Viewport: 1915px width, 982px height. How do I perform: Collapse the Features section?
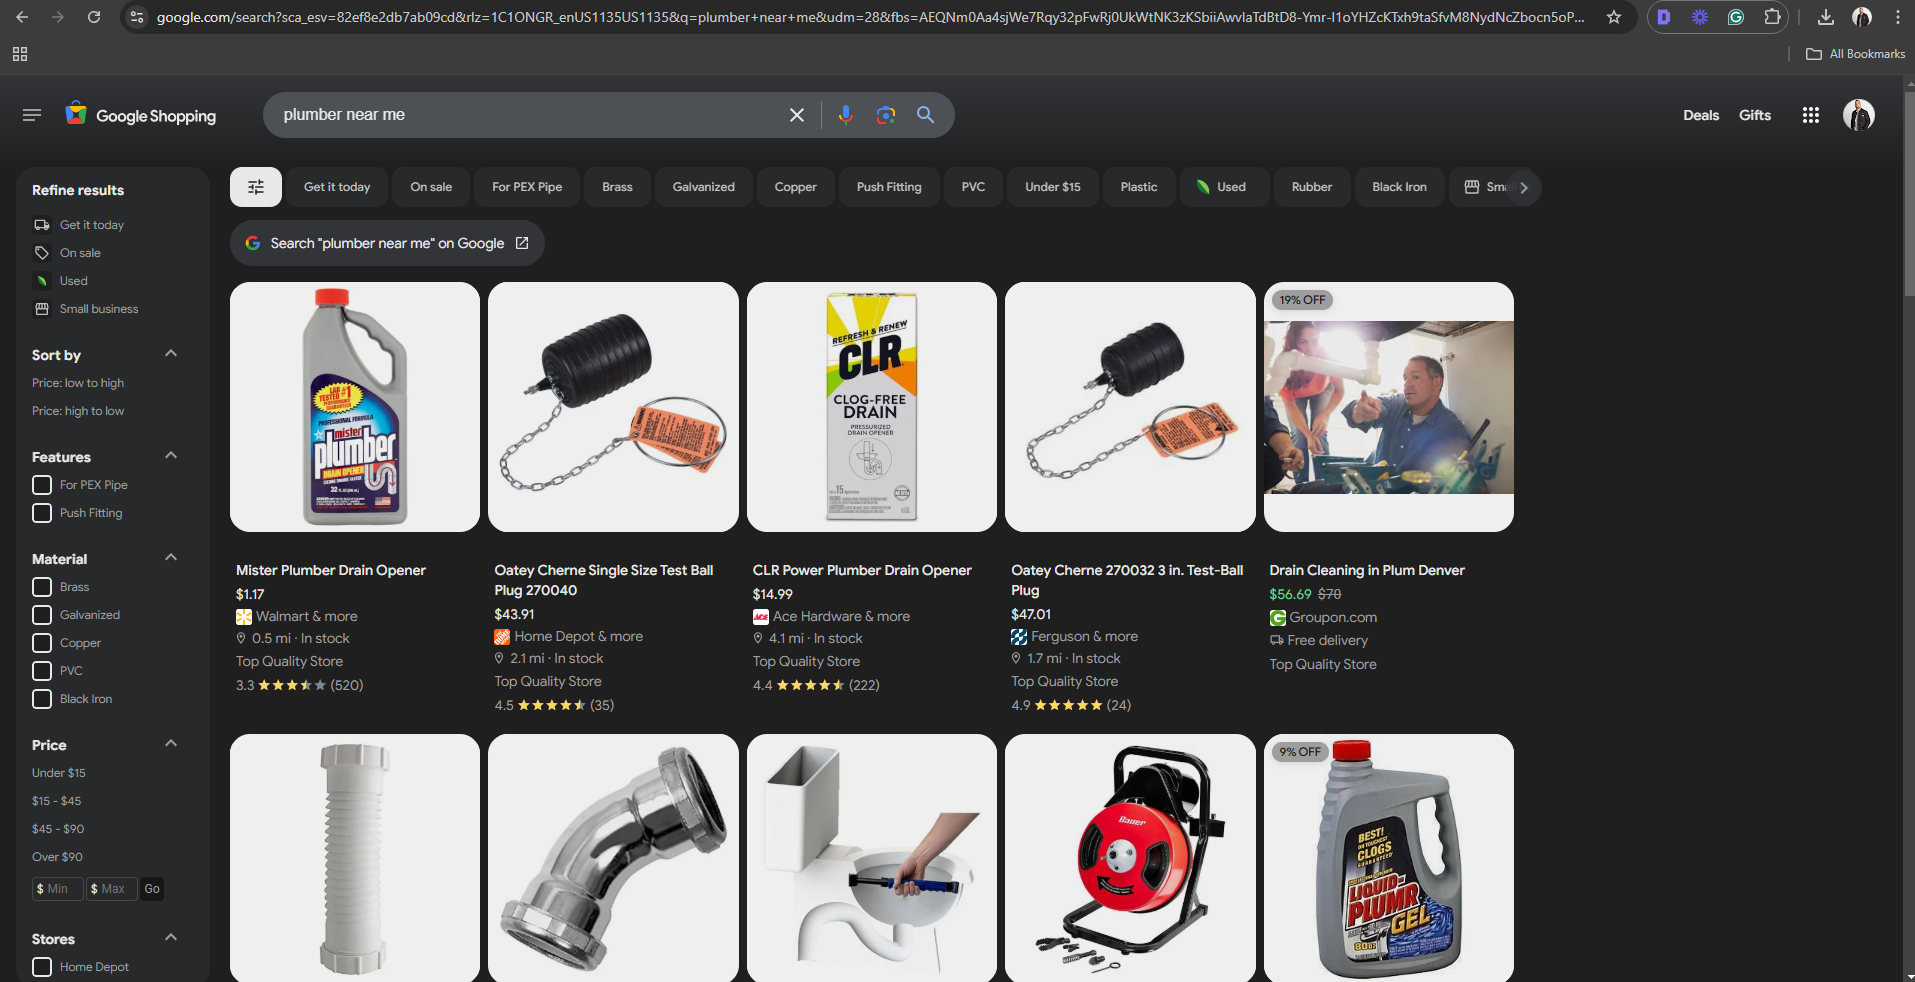(x=171, y=456)
